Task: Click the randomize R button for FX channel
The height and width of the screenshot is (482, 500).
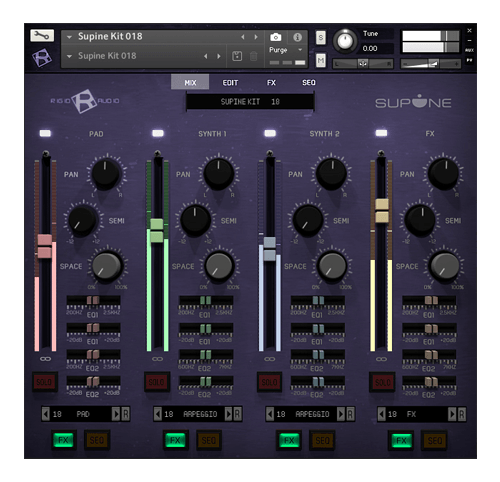Action: click(x=461, y=414)
